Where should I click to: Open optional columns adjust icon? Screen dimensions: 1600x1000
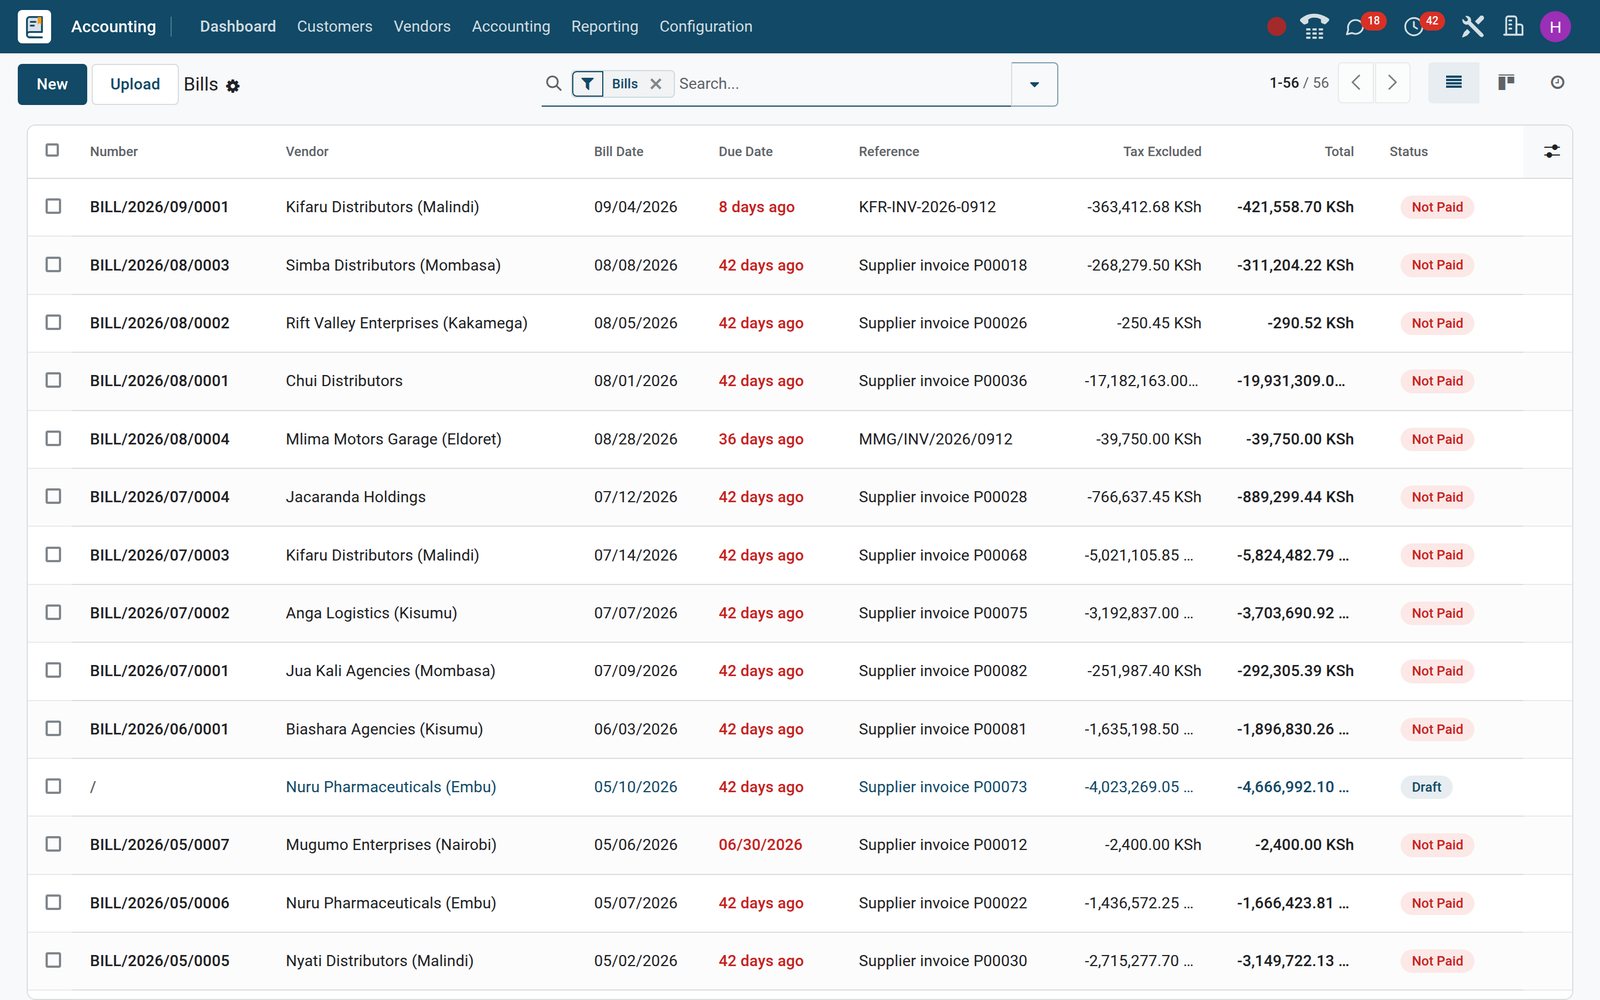[1551, 151]
